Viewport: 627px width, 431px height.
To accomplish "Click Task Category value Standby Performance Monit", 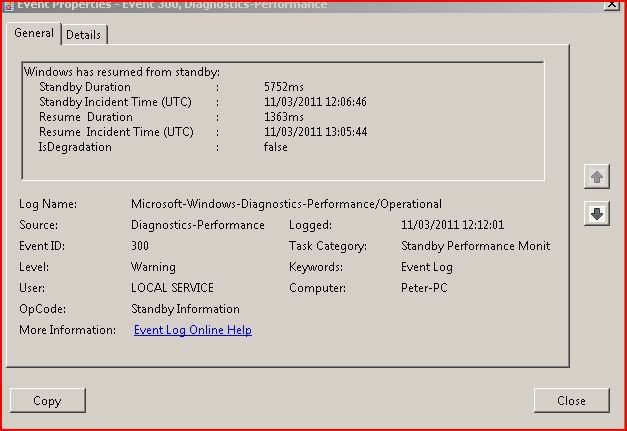I will (x=475, y=246).
